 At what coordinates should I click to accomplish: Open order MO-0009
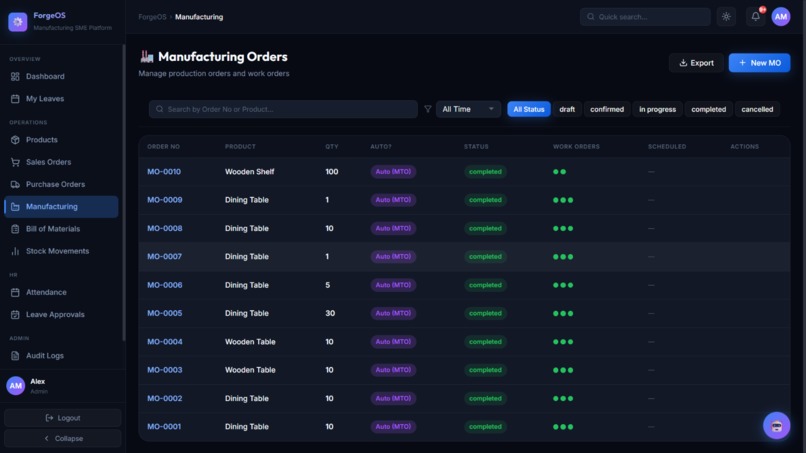(164, 200)
